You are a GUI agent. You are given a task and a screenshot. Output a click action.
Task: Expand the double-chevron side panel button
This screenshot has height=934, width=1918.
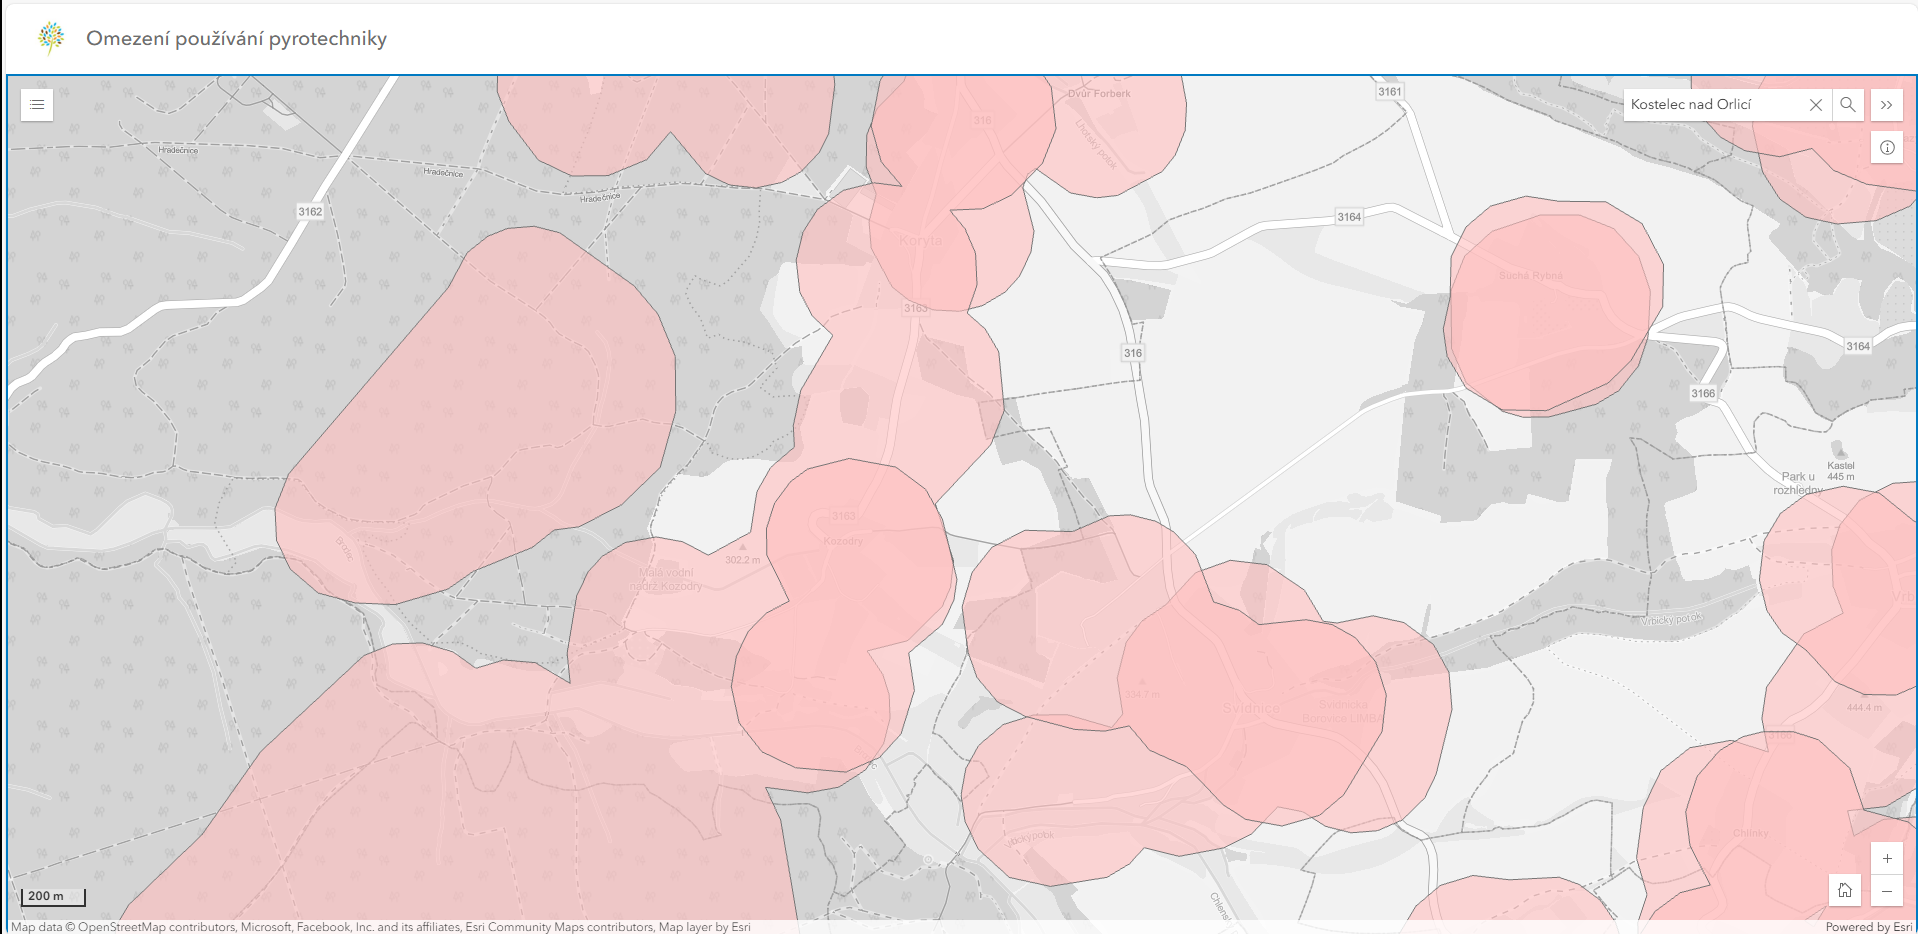click(1886, 105)
